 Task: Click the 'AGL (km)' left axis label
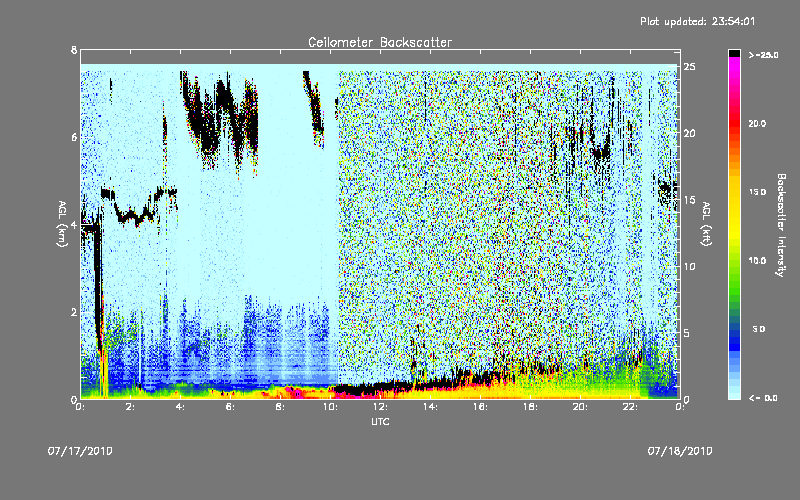62,224
